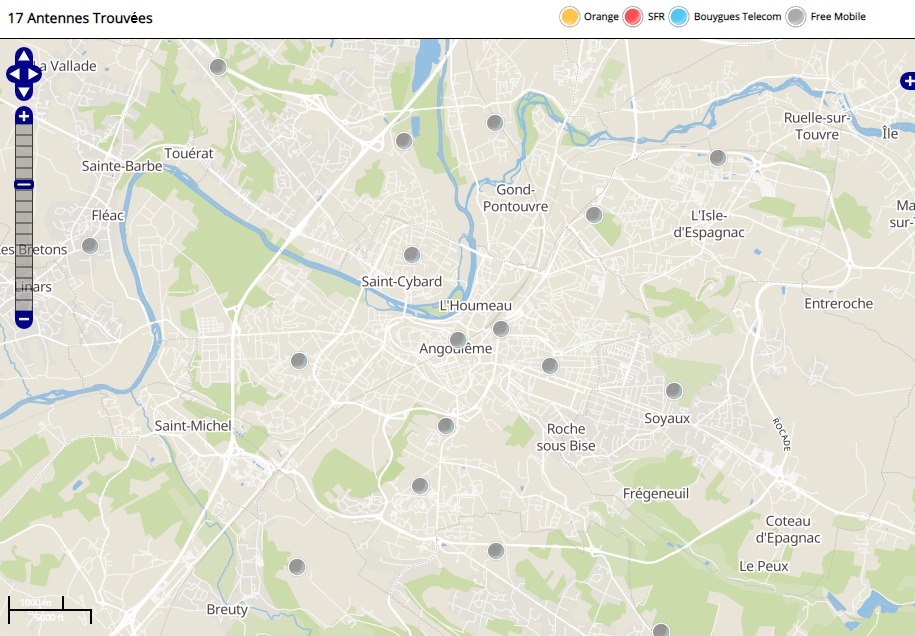
Task: Click the Bouygues Telecom legend label
Action: (x=738, y=17)
